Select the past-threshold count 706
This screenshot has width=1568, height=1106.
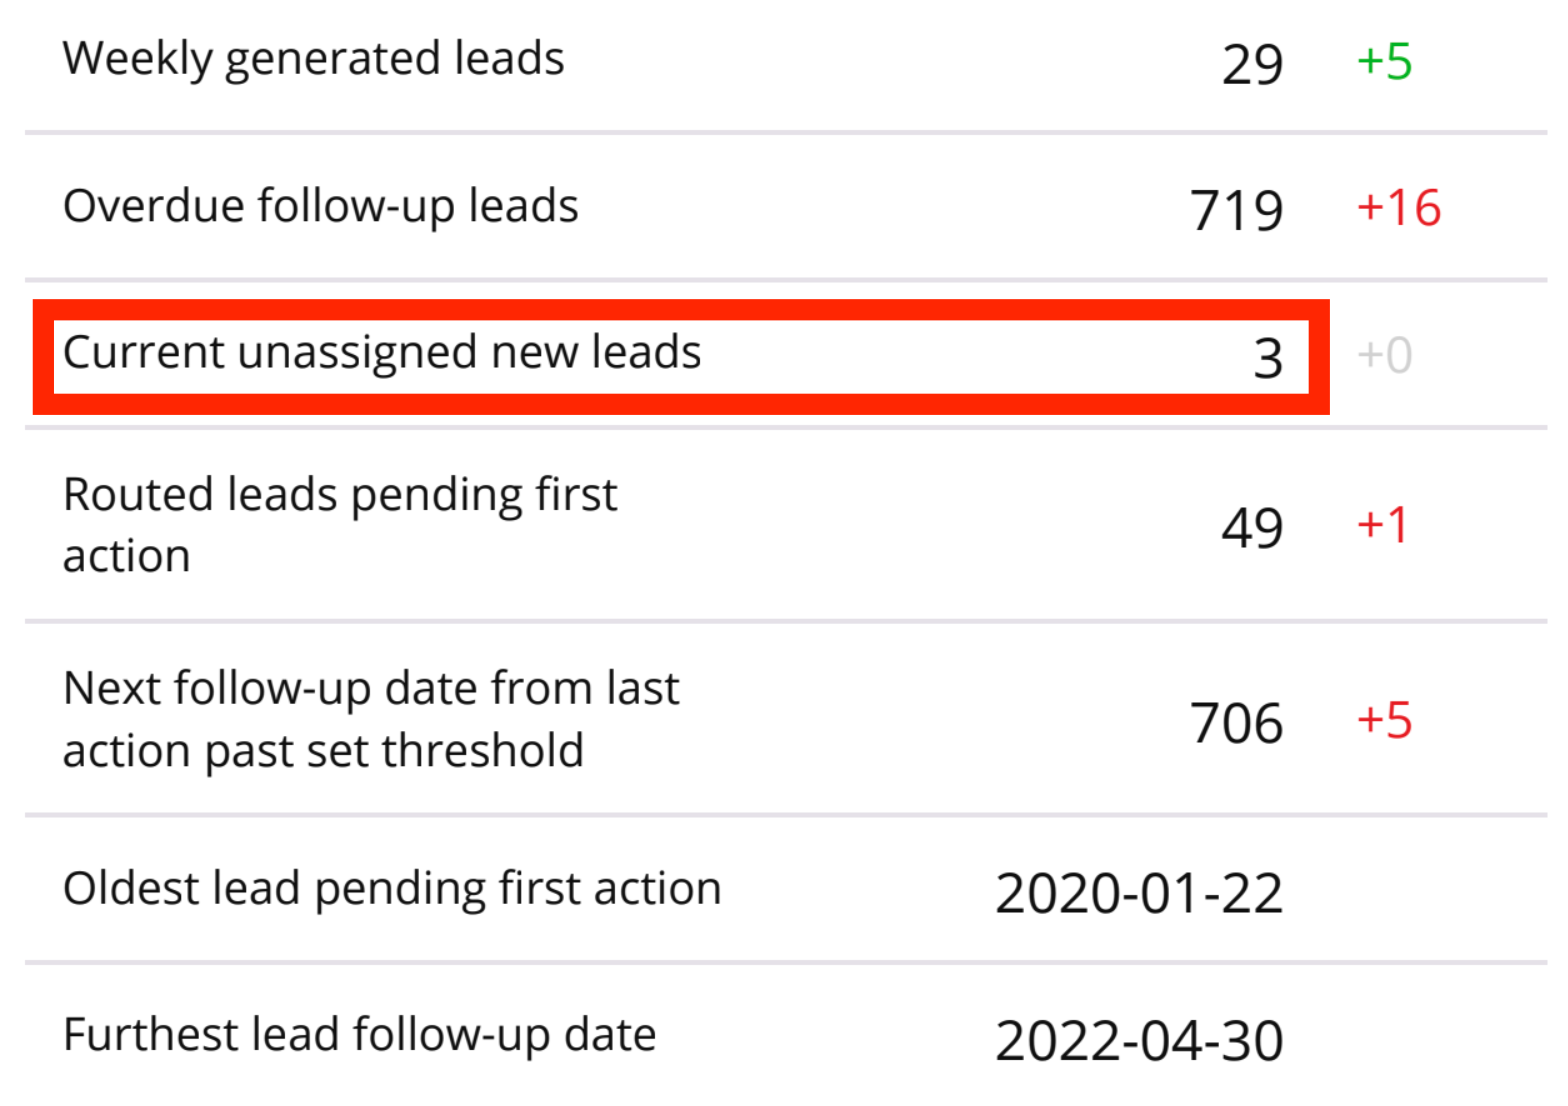point(1236,723)
